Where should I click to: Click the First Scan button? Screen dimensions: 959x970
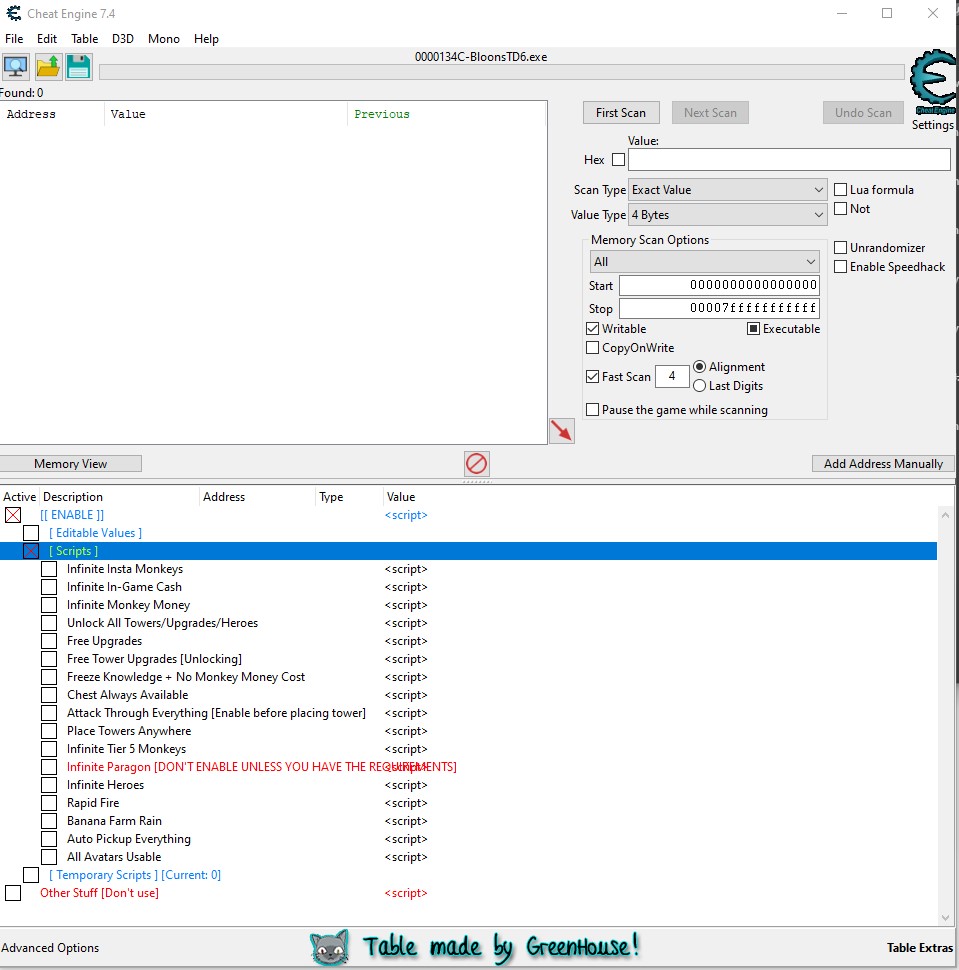(621, 113)
